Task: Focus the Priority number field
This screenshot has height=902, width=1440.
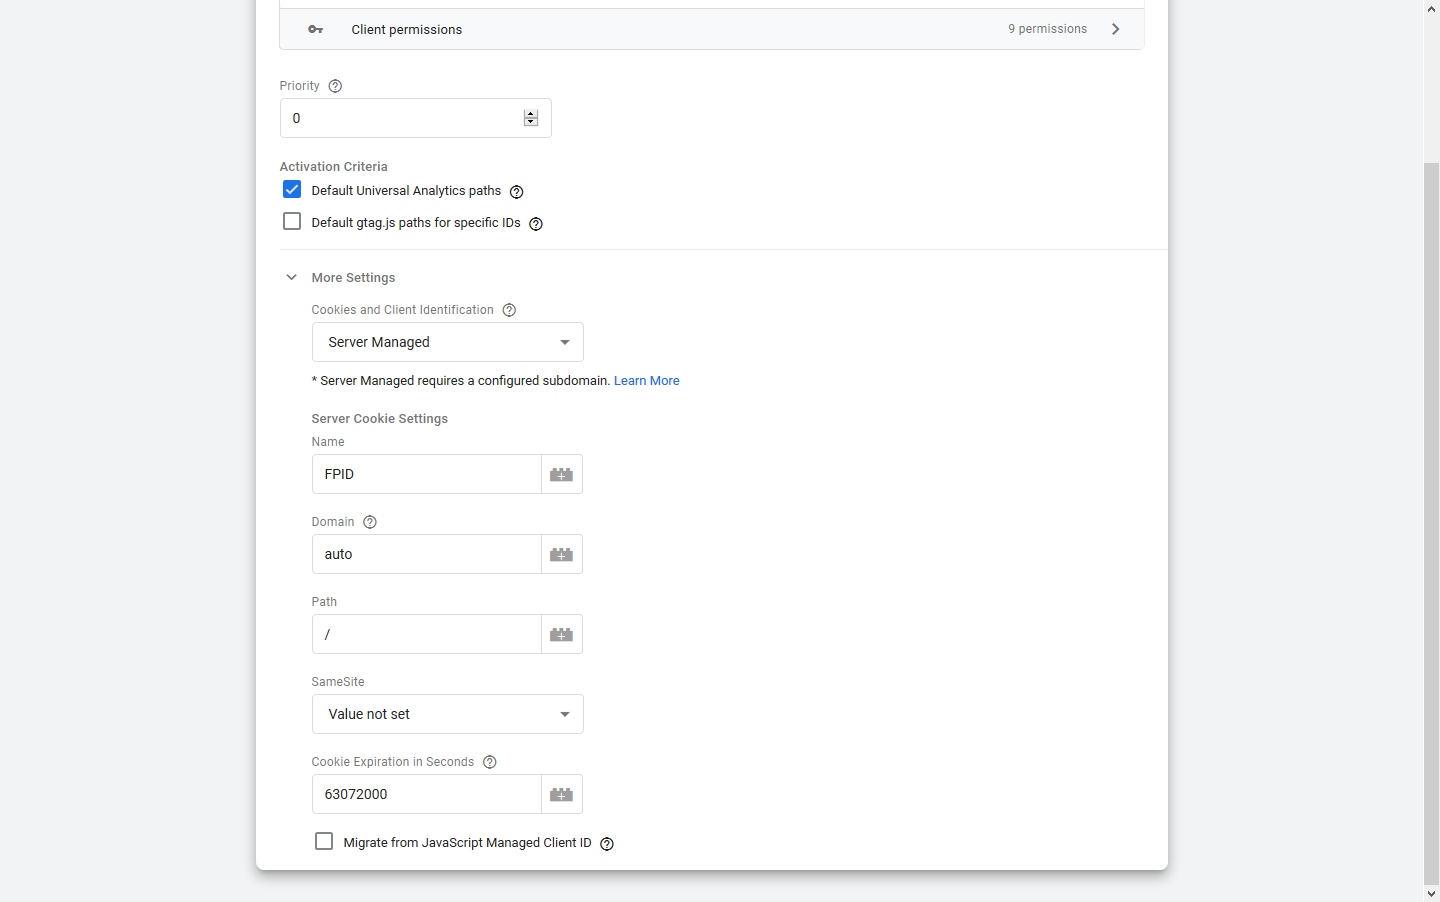Action: pyautogui.click(x=415, y=118)
